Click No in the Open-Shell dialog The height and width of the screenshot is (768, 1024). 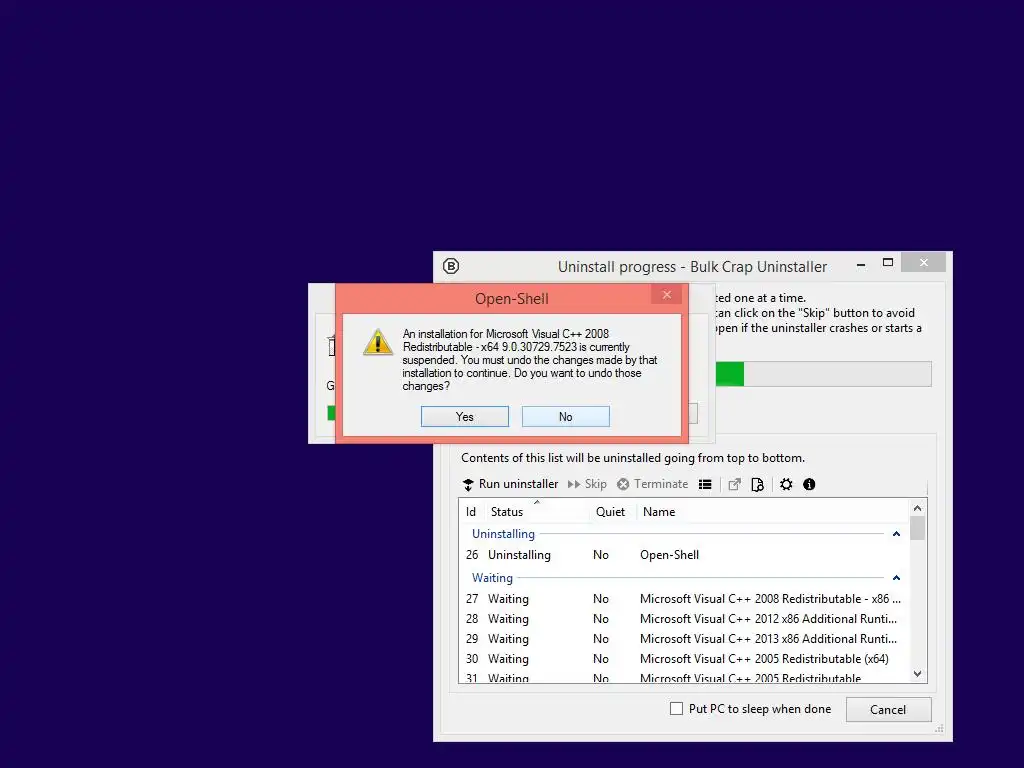566,417
